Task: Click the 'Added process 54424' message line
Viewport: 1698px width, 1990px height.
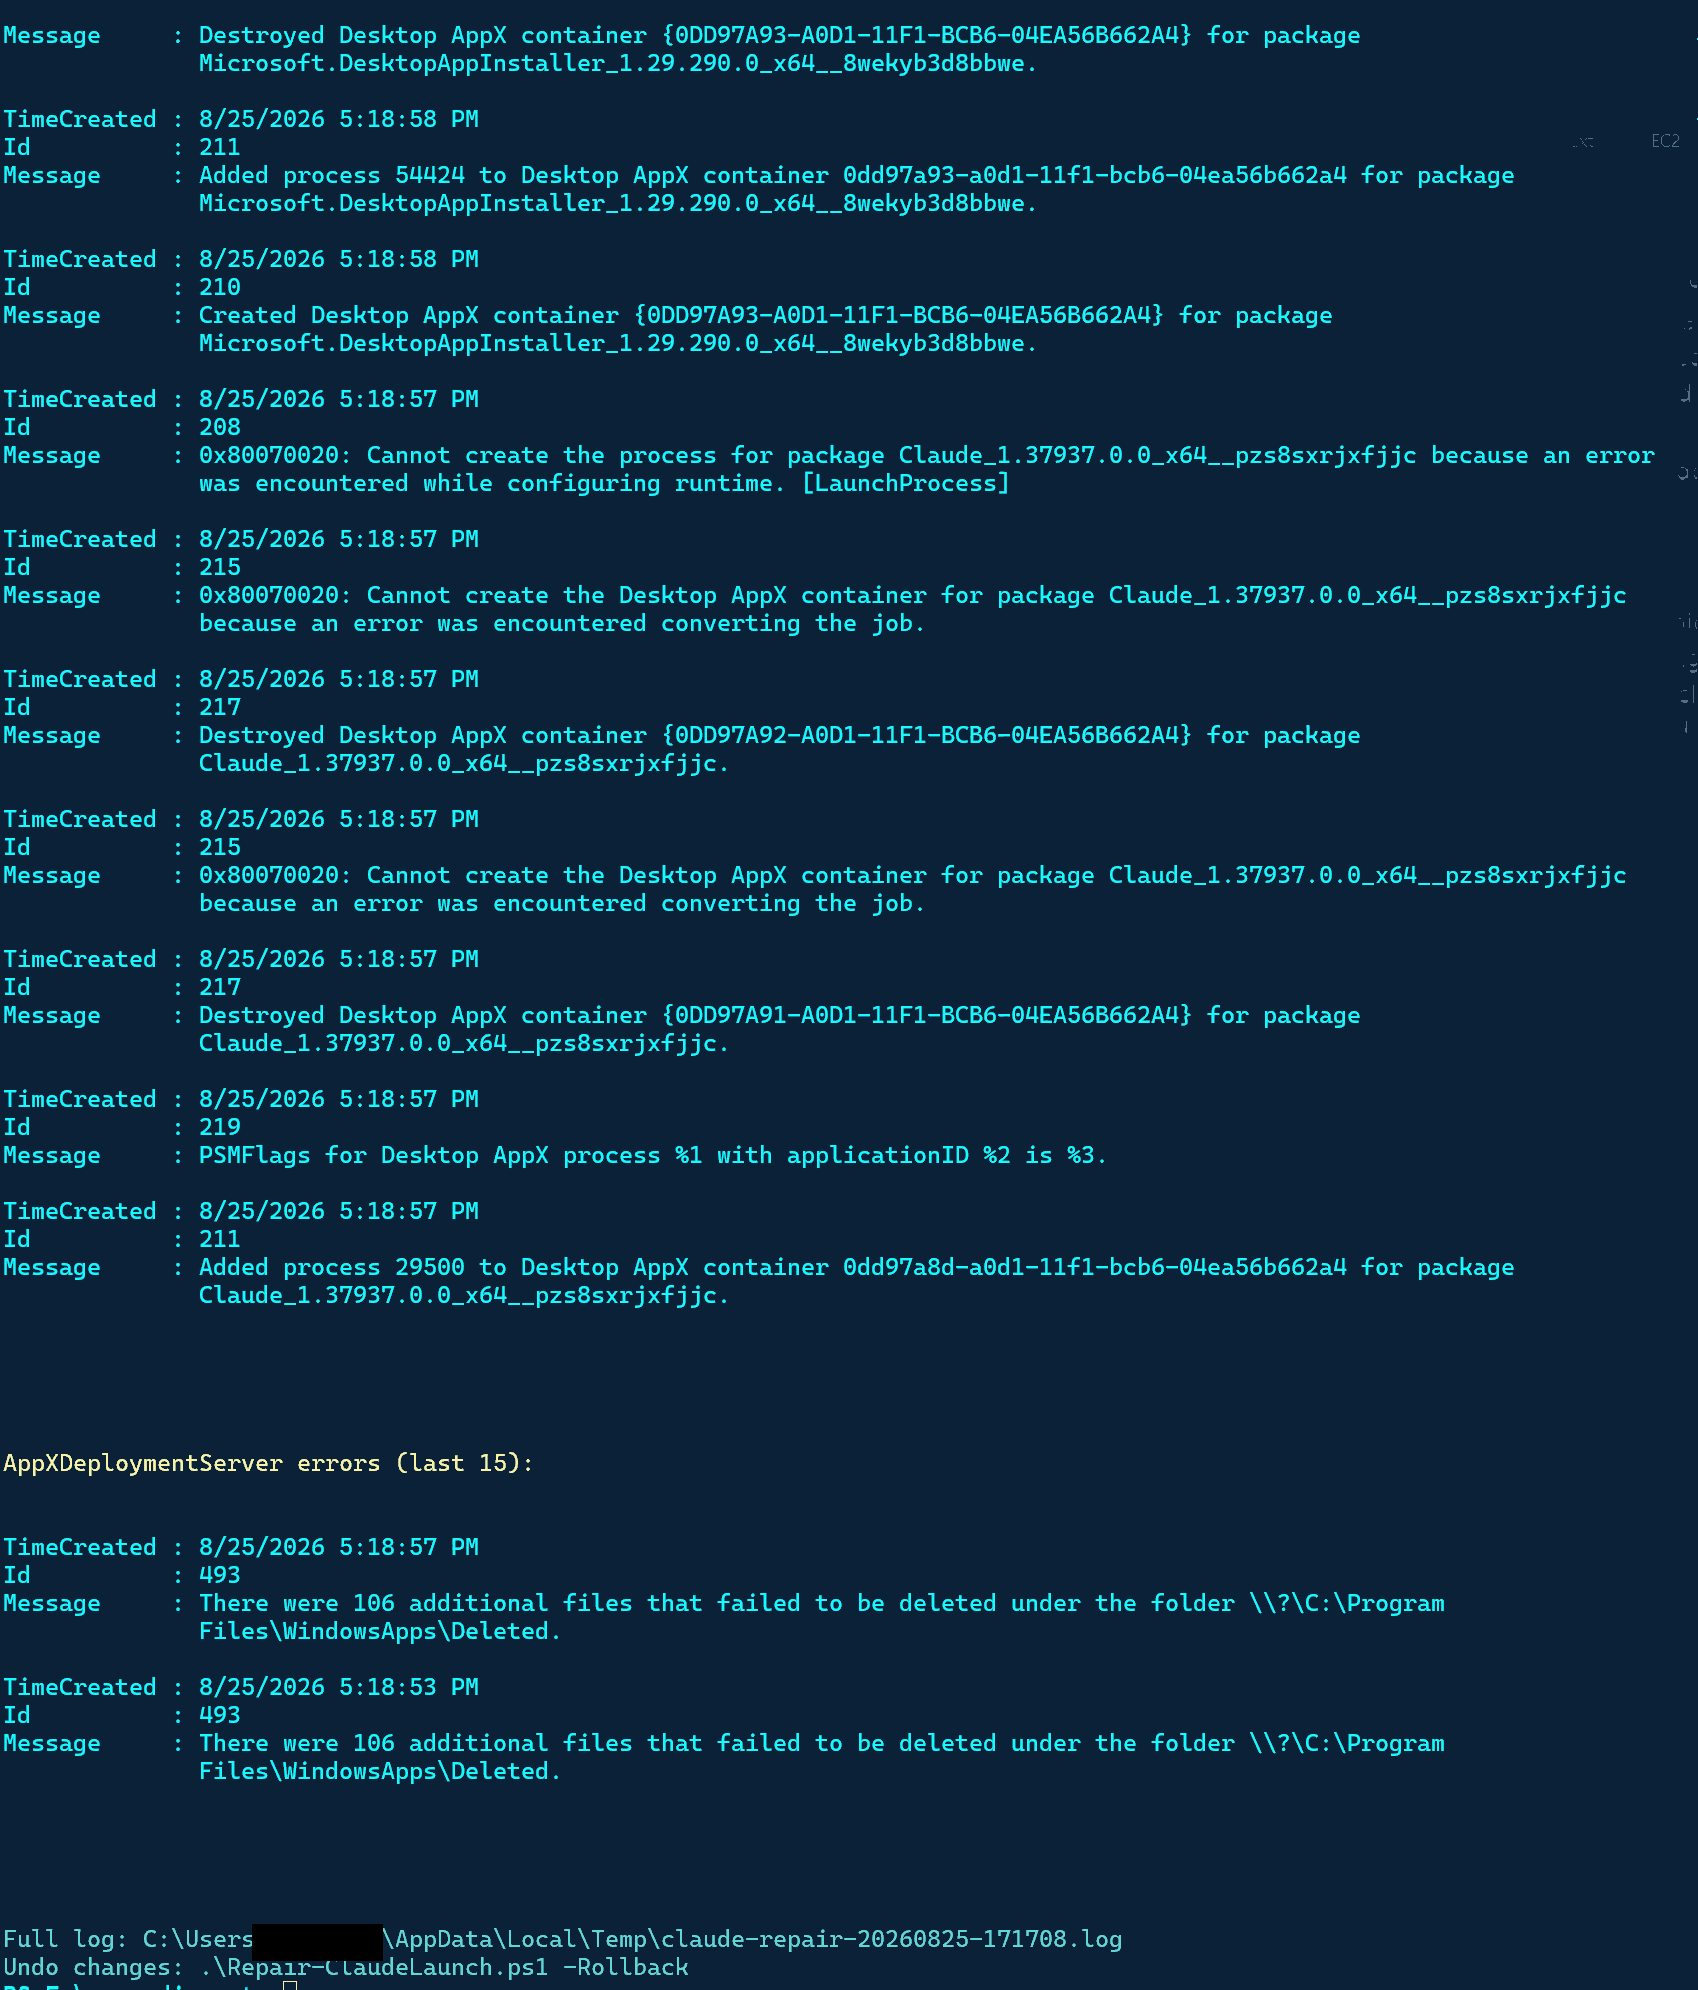Action: coord(857,175)
